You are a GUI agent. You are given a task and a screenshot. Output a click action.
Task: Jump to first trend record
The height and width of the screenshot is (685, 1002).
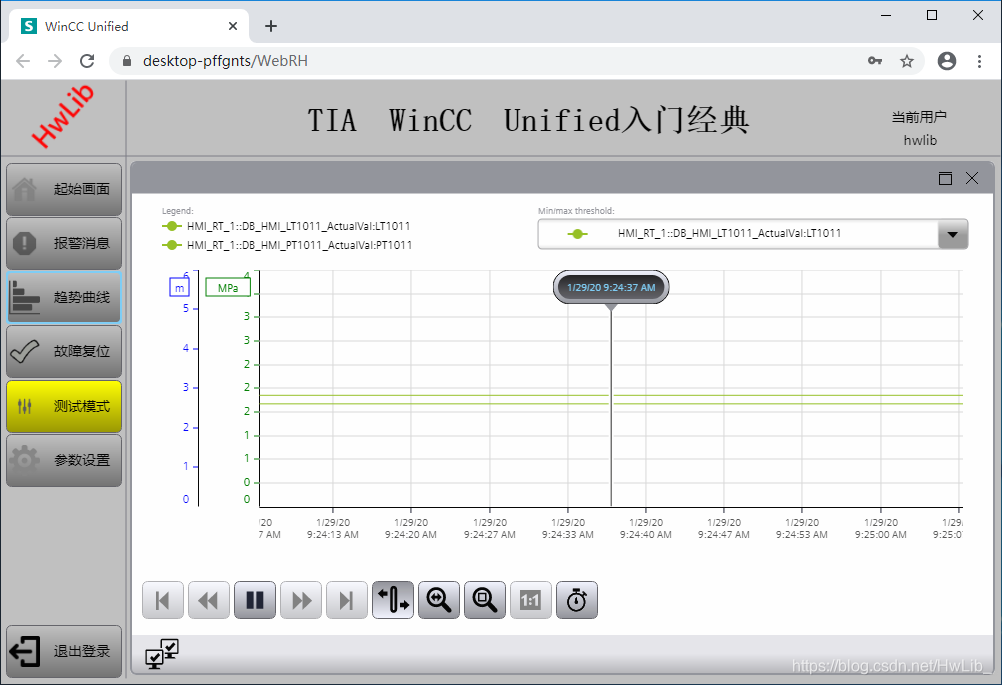point(162,600)
